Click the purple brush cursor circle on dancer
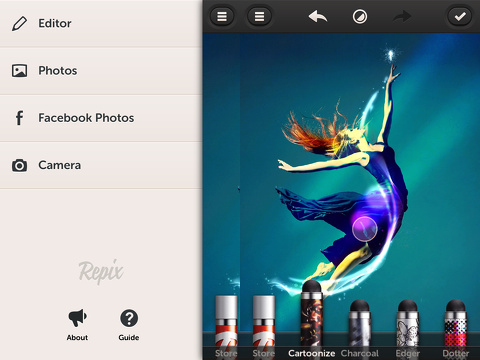The image size is (480, 360). 365,228
